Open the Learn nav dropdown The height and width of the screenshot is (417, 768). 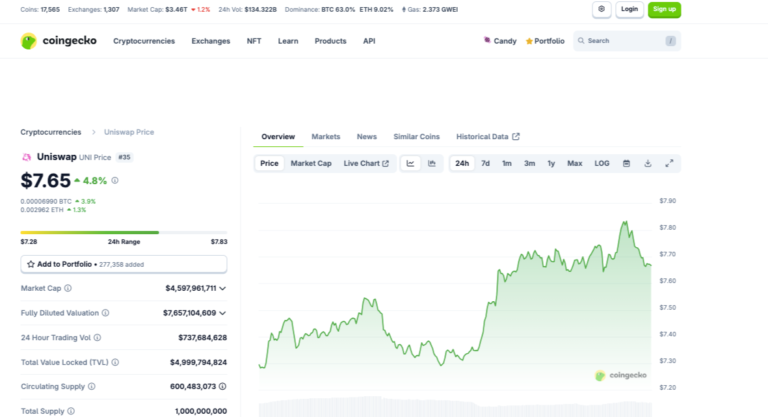(x=288, y=41)
